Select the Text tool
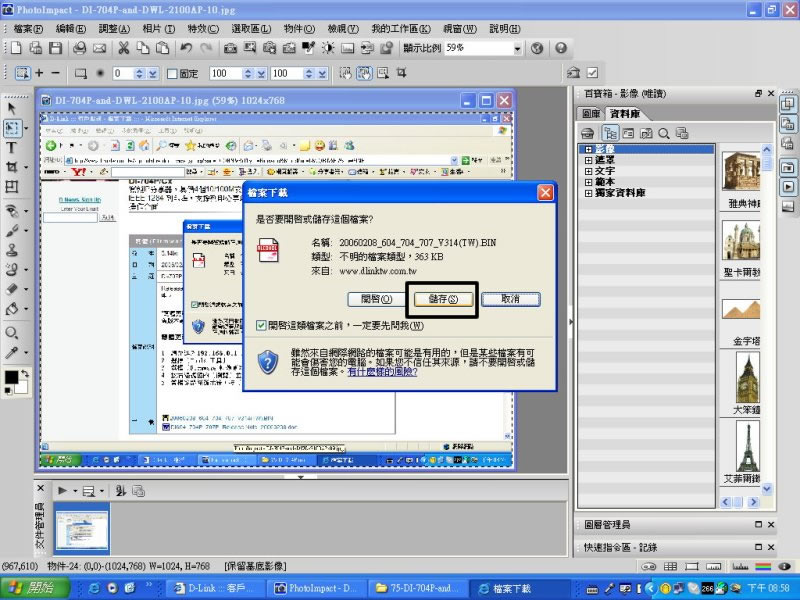The image size is (800, 600). coord(11,148)
